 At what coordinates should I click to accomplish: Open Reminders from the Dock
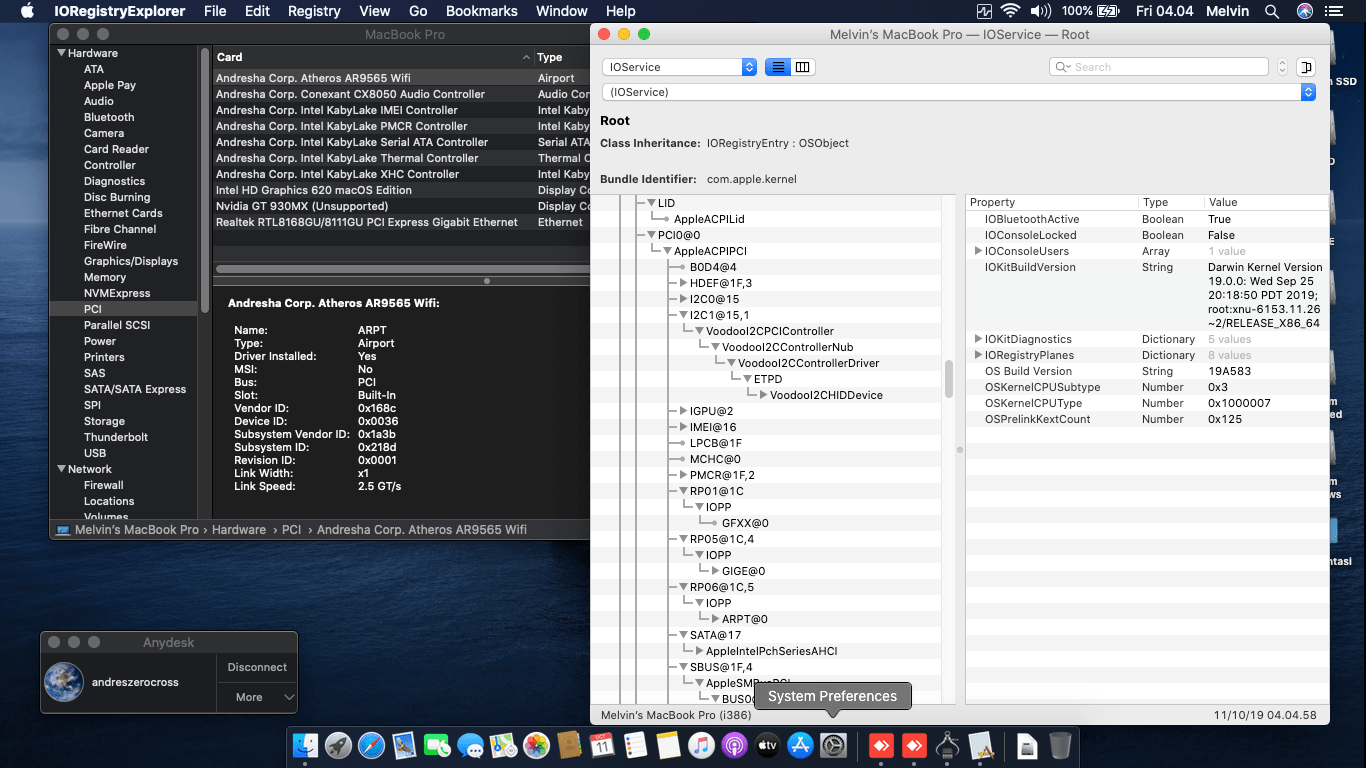[x=635, y=745]
